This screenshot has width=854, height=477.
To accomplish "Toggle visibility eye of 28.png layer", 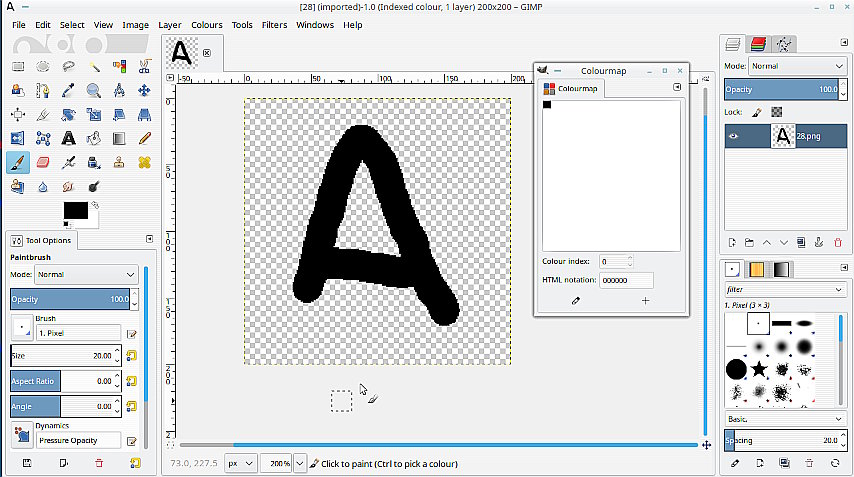I will (x=734, y=136).
